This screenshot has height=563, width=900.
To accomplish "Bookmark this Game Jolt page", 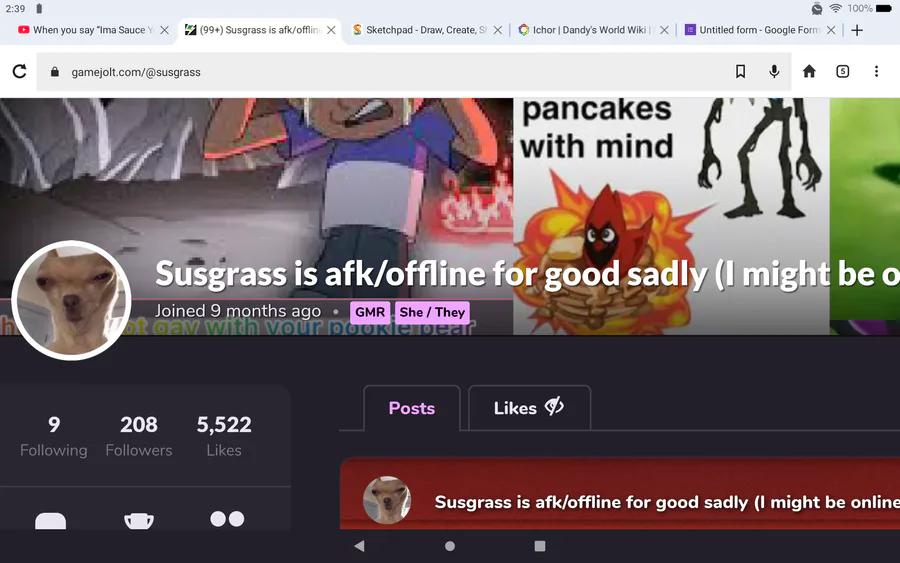I will pos(740,71).
